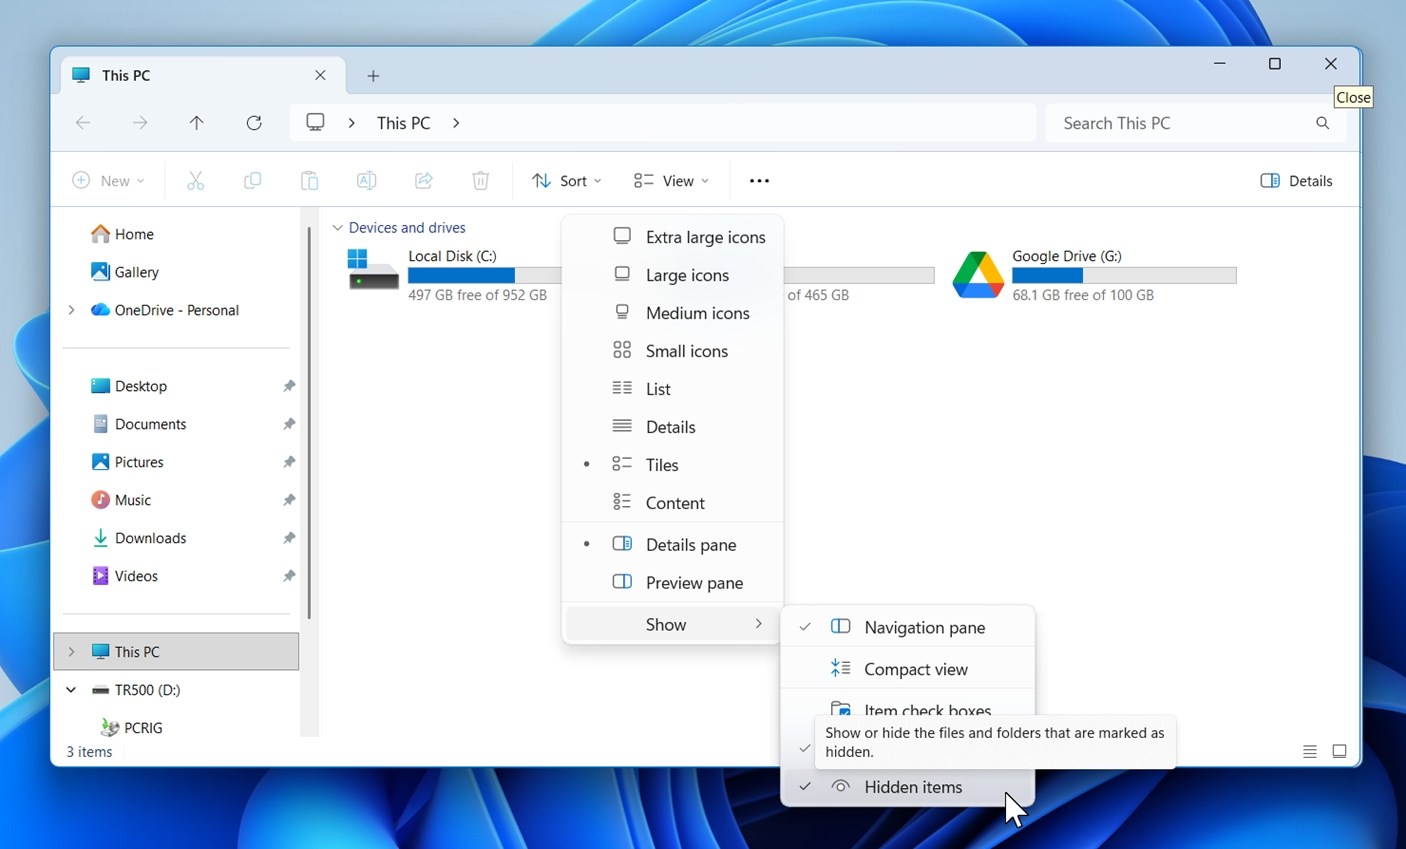Expand the OneDrive - Personal tree item
Image resolution: width=1406 pixels, height=849 pixels.
(x=71, y=310)
